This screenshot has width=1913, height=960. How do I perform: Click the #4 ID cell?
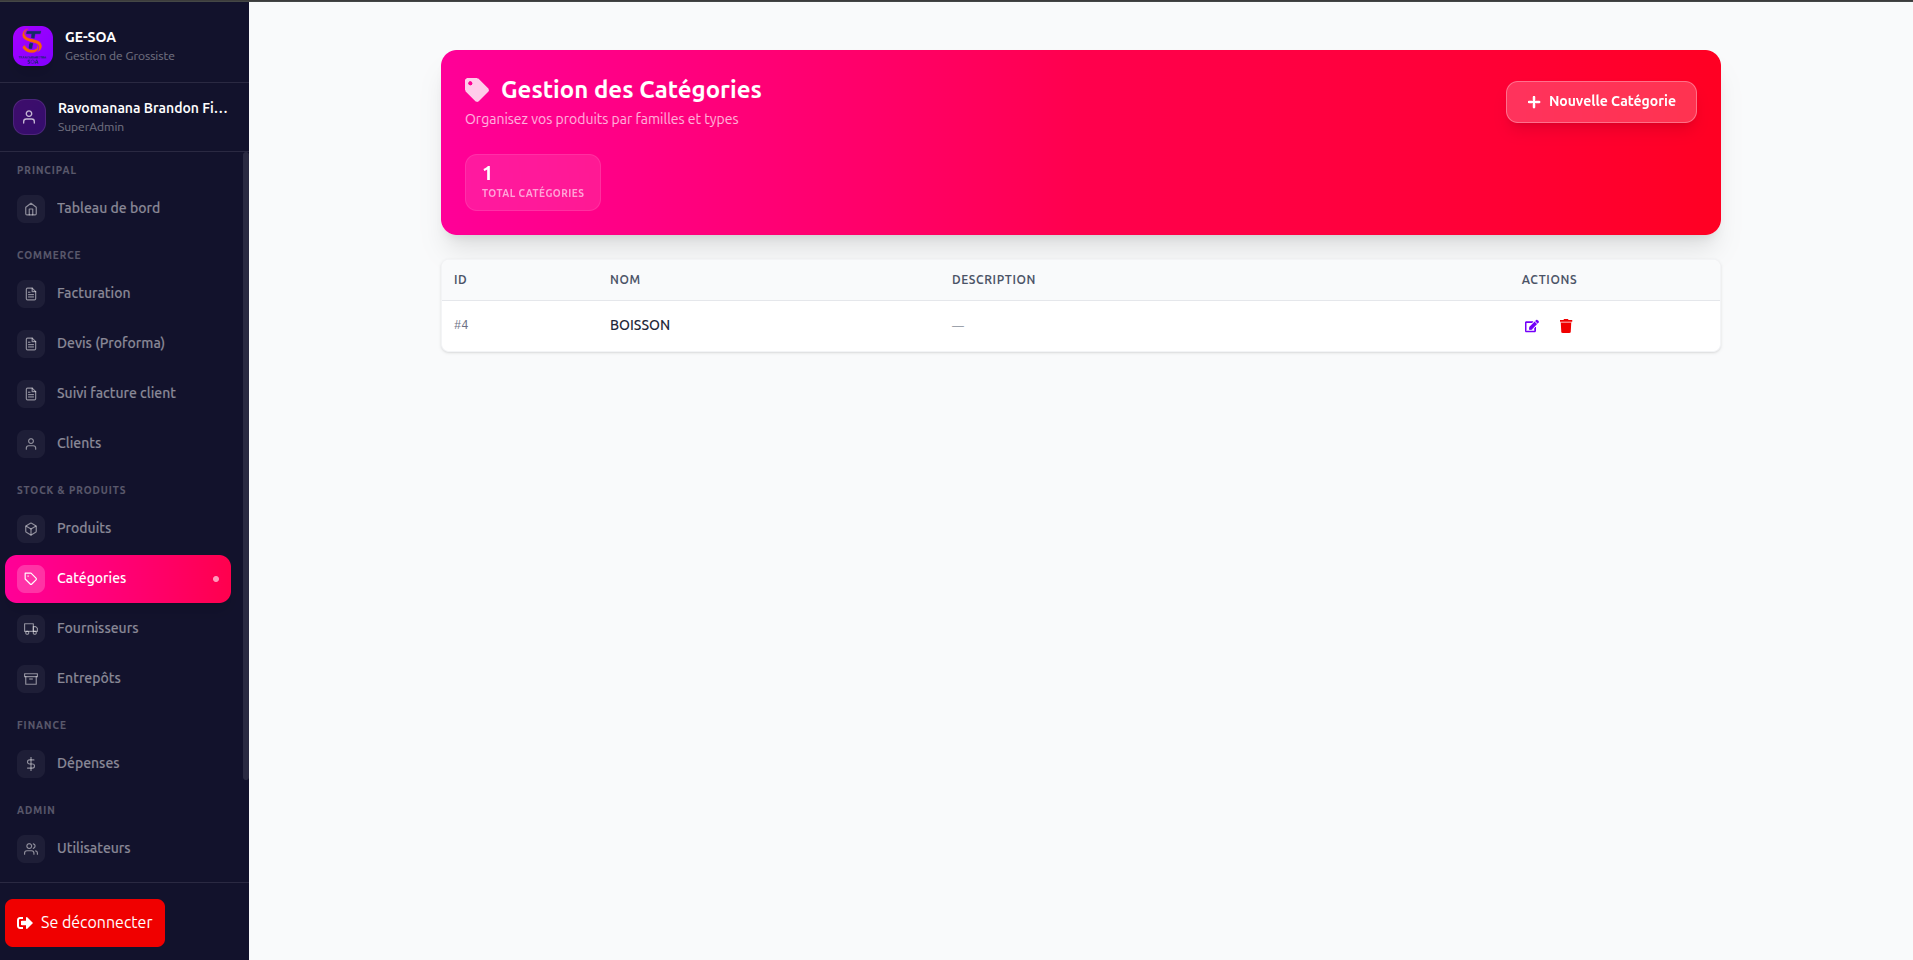click(461, 325)
